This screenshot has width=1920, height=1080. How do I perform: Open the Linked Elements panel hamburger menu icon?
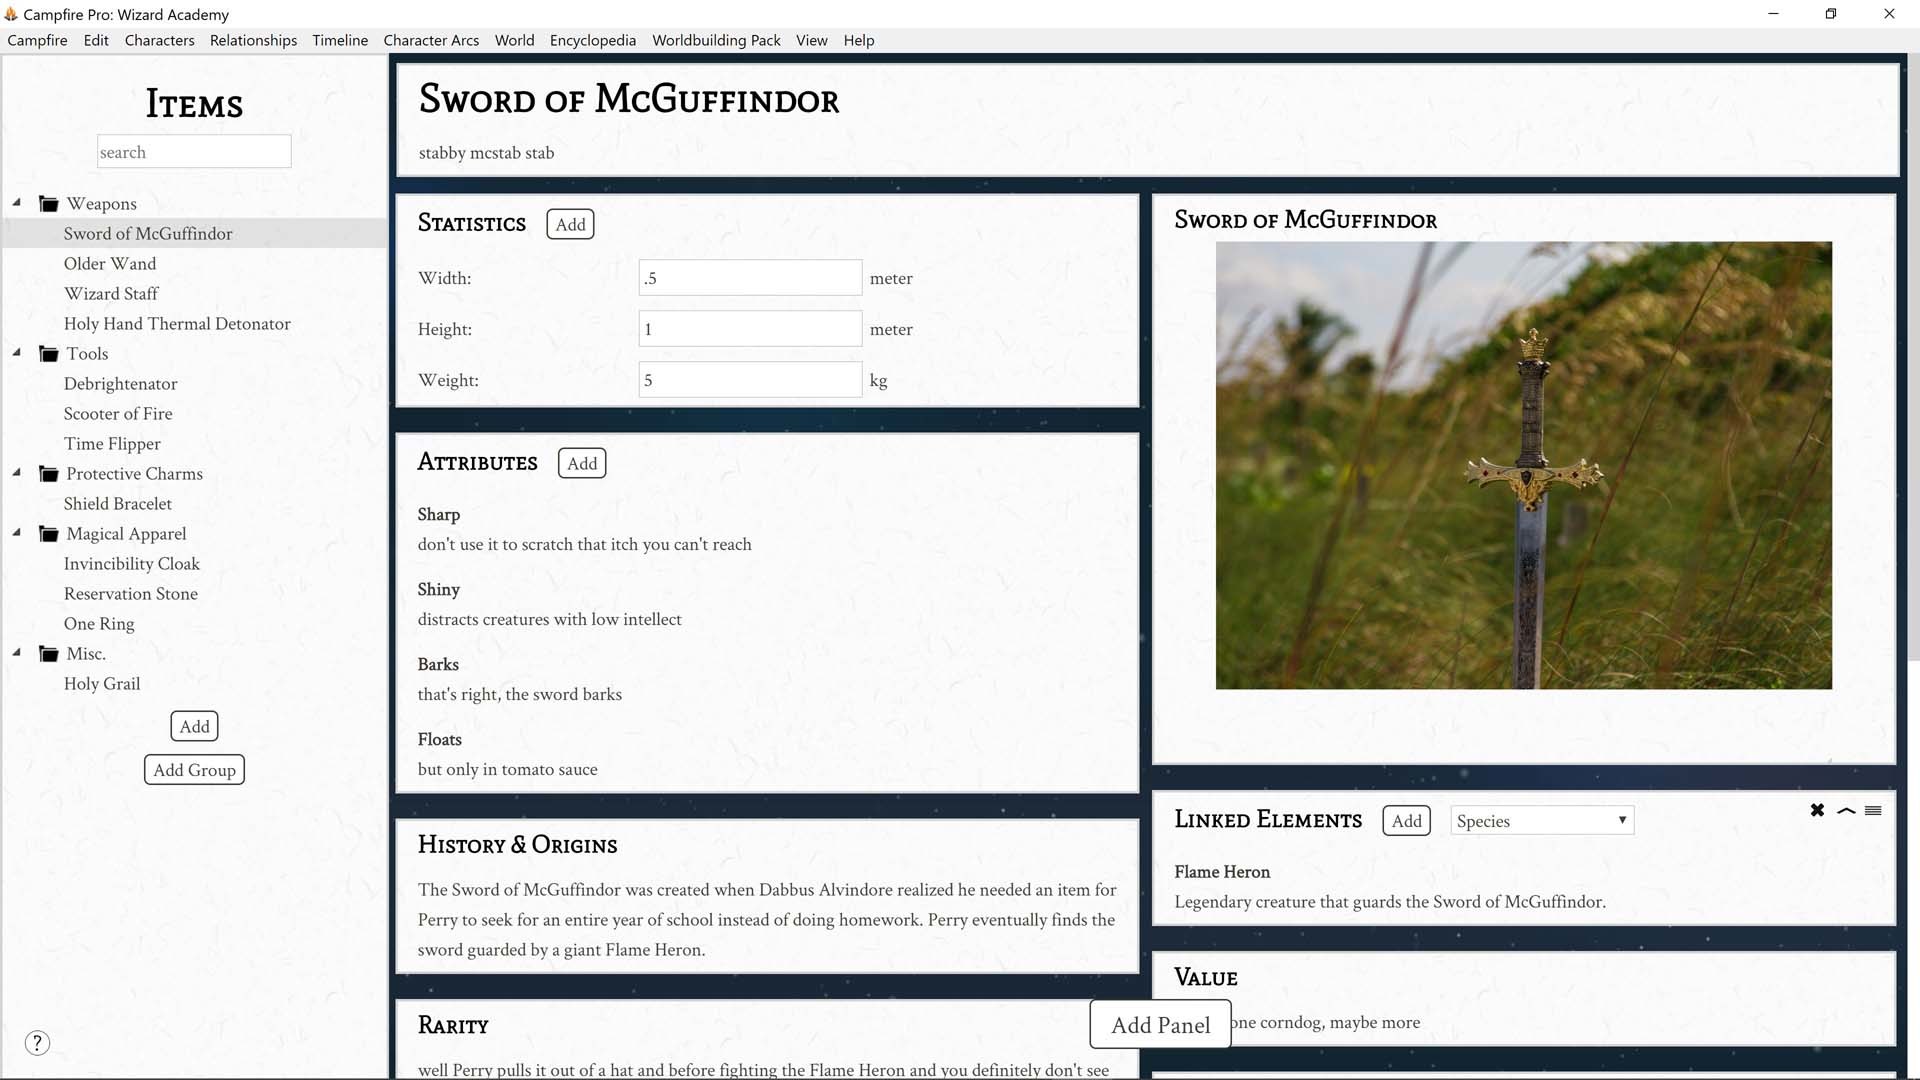pyautogui.click(x=1871, y=811)
